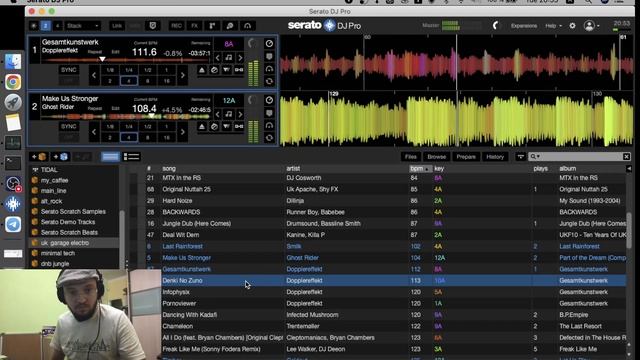The width and height of the screenshot is (640, 360).
Task: Toggle Repeat on deck 2
Action: tap(95, 109)
